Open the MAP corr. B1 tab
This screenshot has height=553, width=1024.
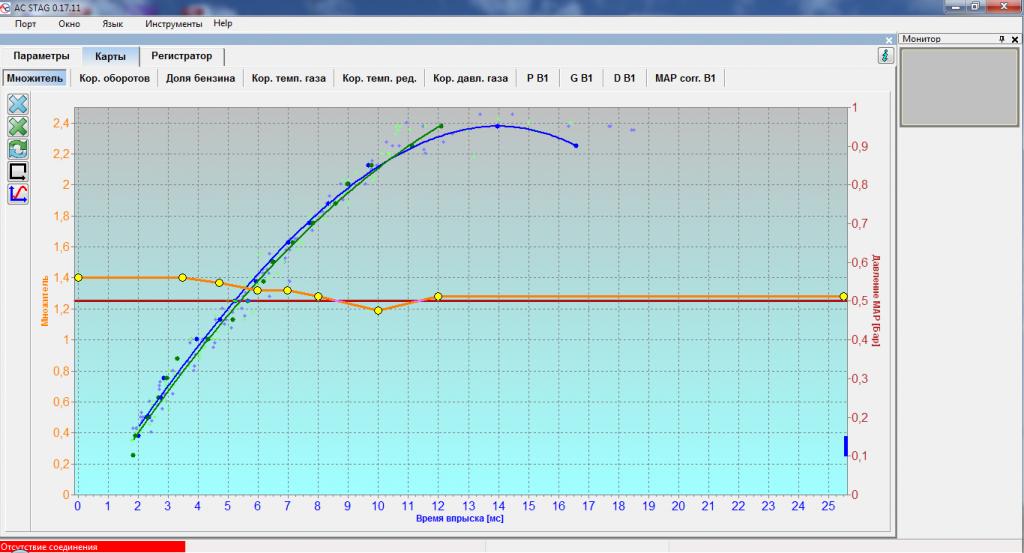(x=685, y=78)
